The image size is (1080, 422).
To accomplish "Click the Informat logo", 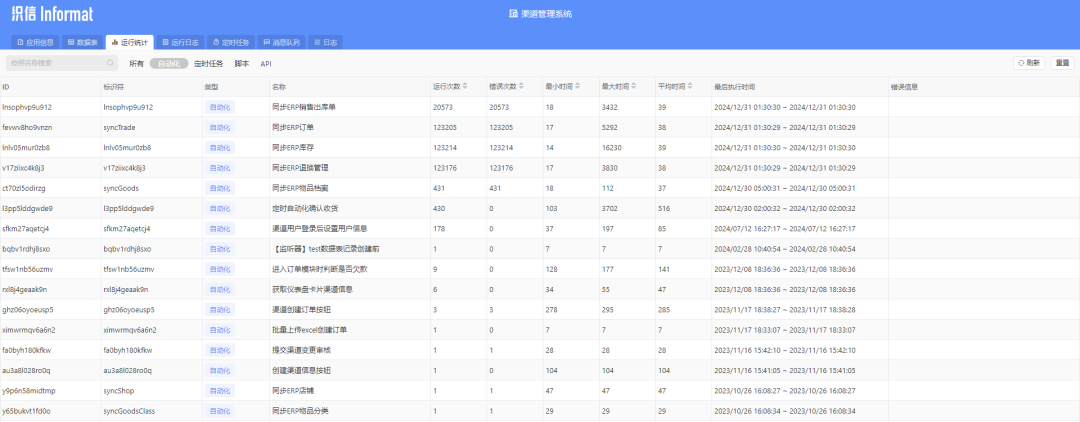I will click(52, 14).
